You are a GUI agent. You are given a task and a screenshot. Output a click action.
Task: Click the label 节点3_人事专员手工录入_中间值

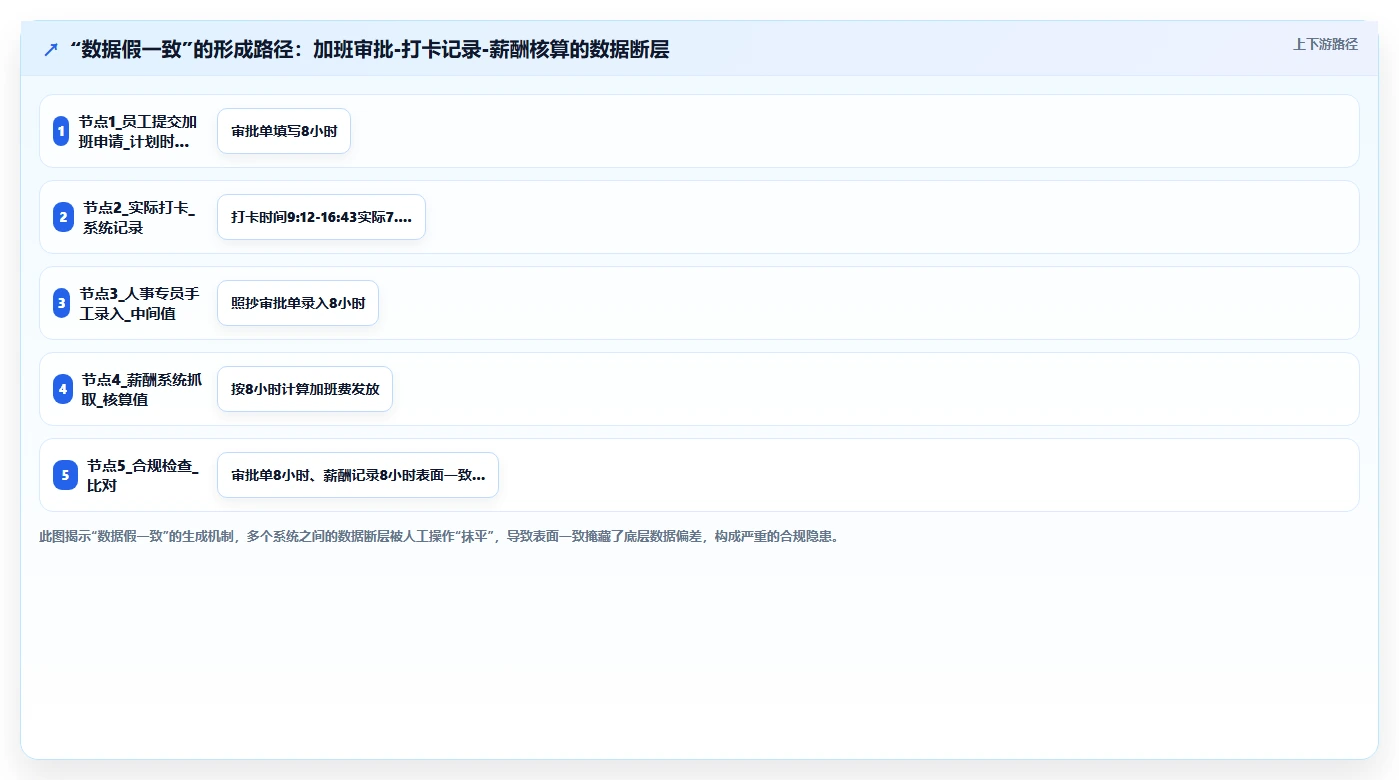(x=139, y=303)
